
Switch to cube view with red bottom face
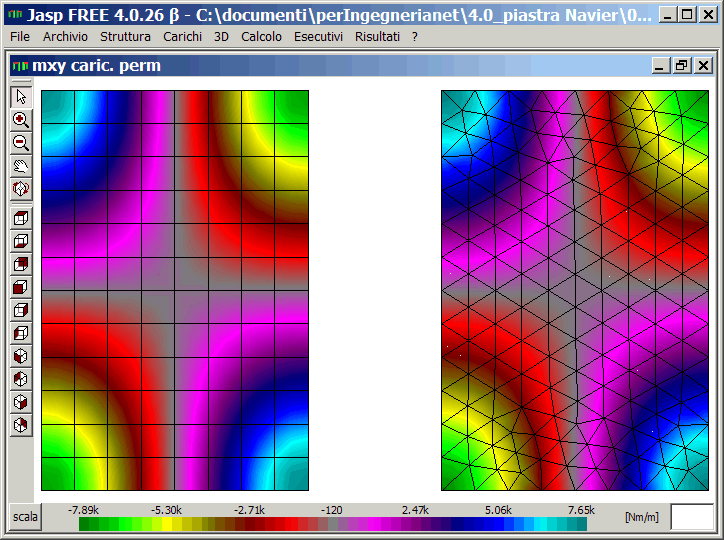pos(21,241)
